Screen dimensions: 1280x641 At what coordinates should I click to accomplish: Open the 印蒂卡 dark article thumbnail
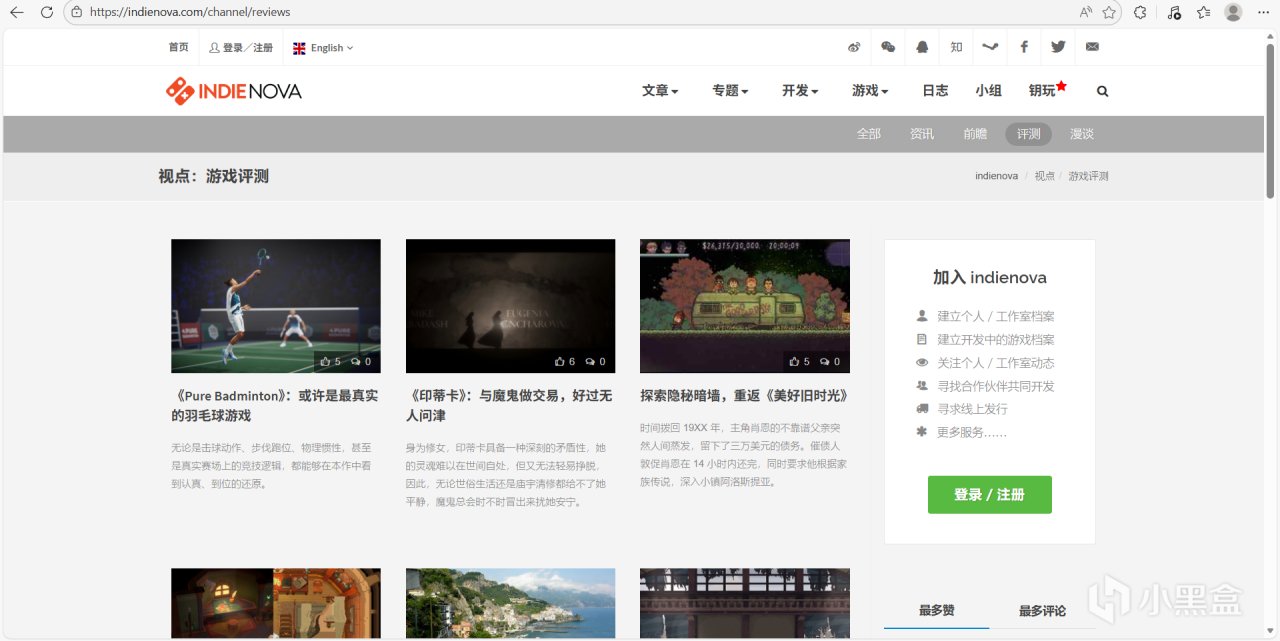tap(510, 306)
